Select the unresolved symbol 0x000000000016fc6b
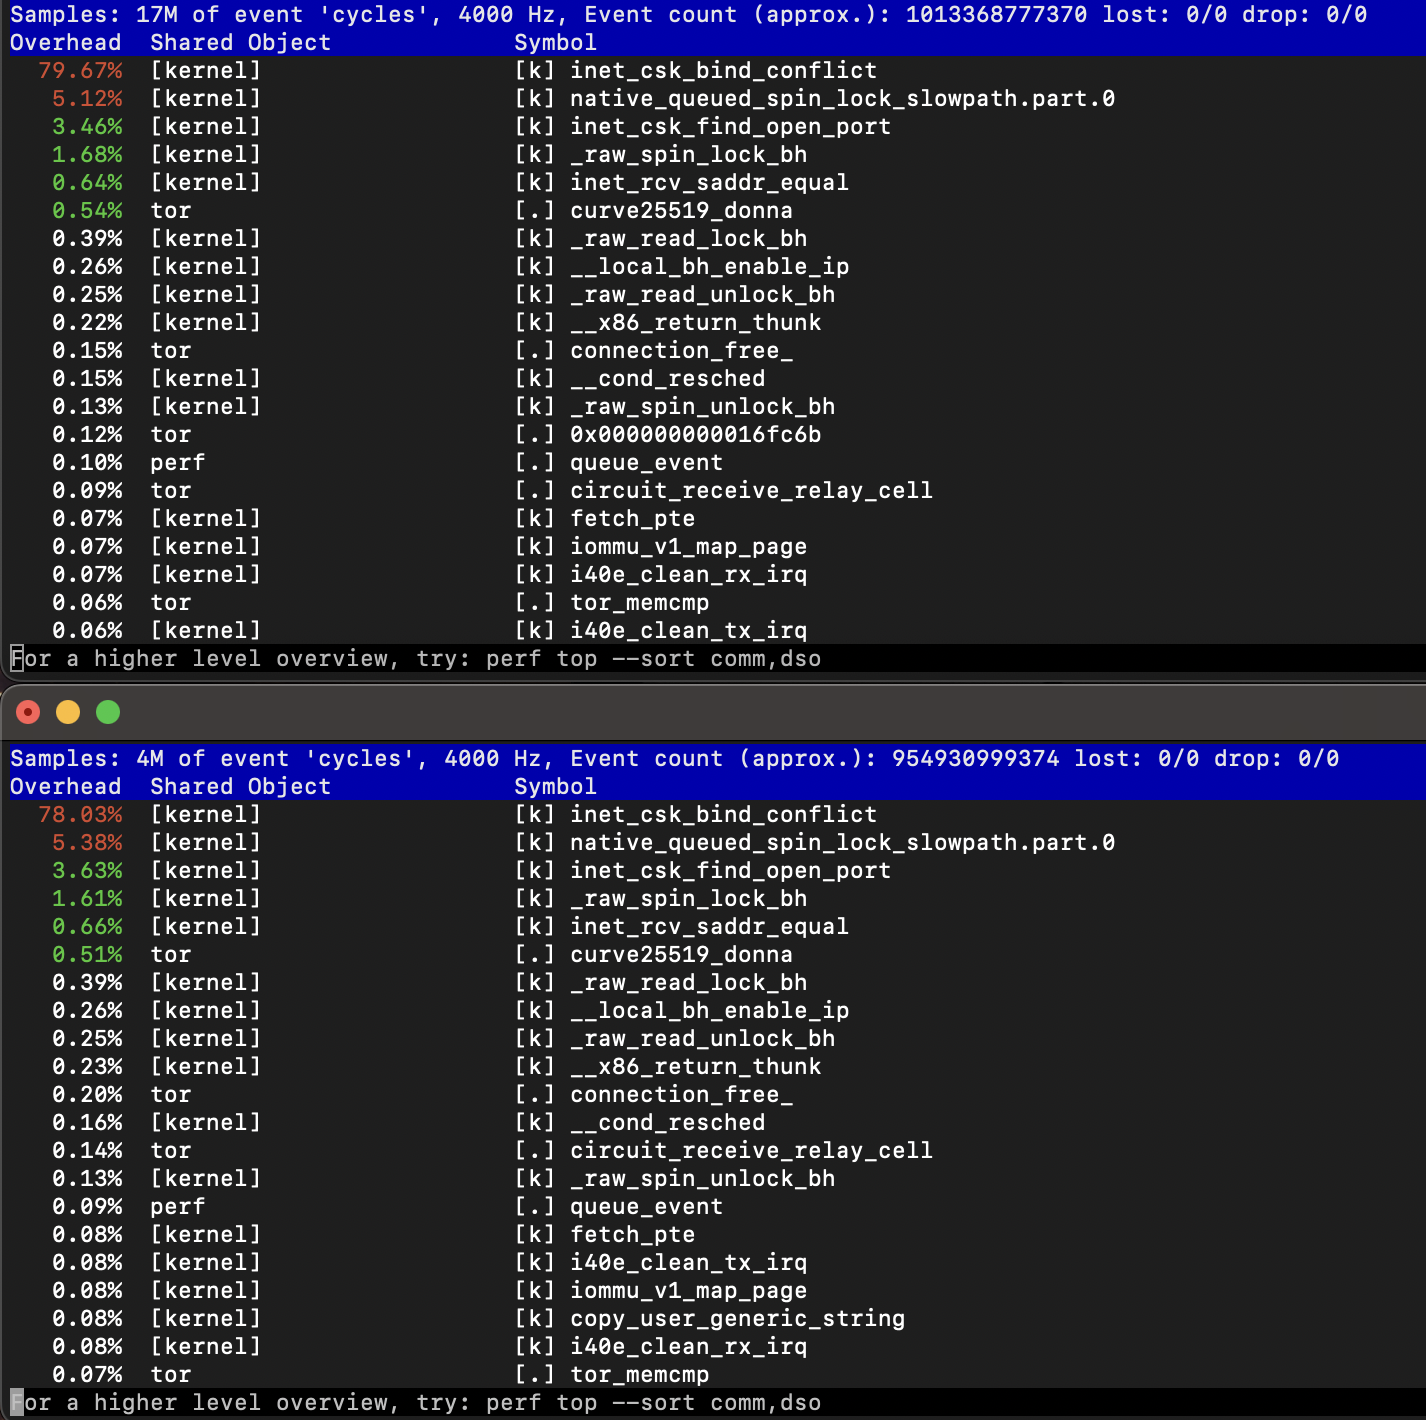The width and height of the screenshot is (1426, 1420). [x=695, y=435]
